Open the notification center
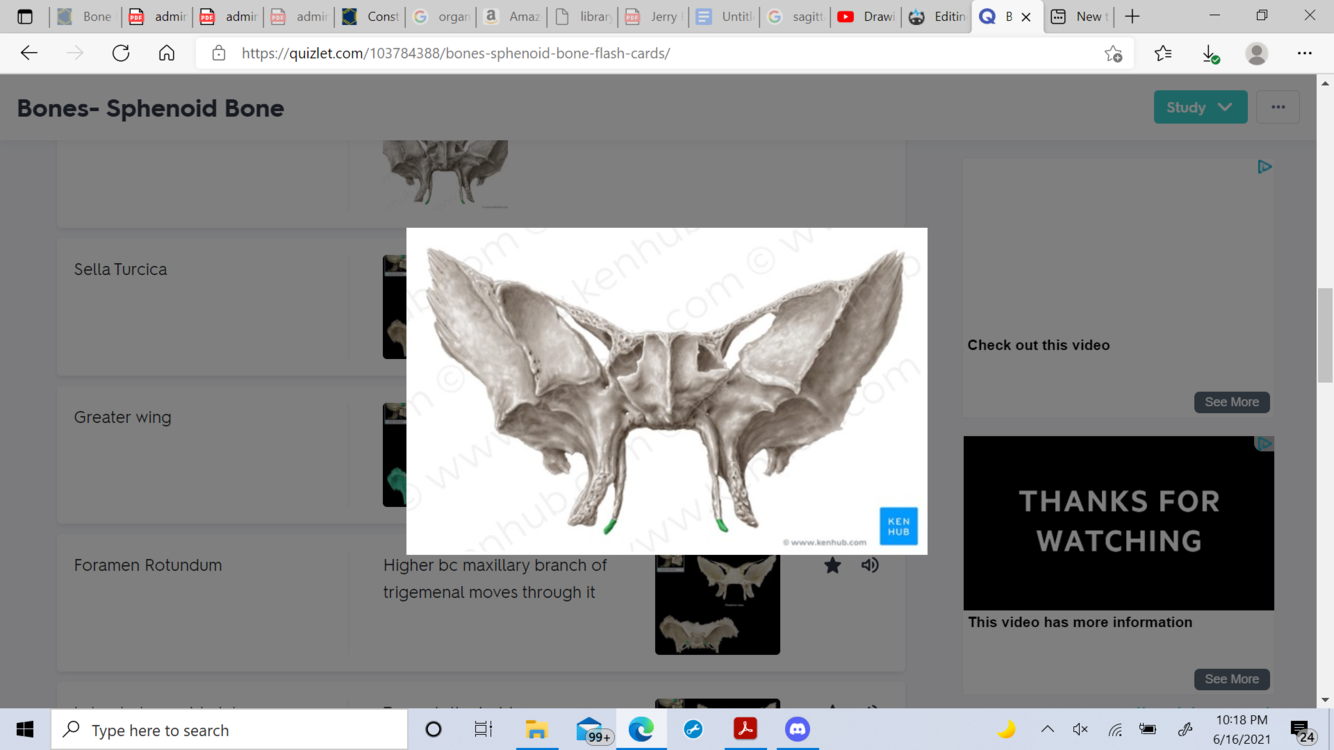 click(x=1302, y=731)
